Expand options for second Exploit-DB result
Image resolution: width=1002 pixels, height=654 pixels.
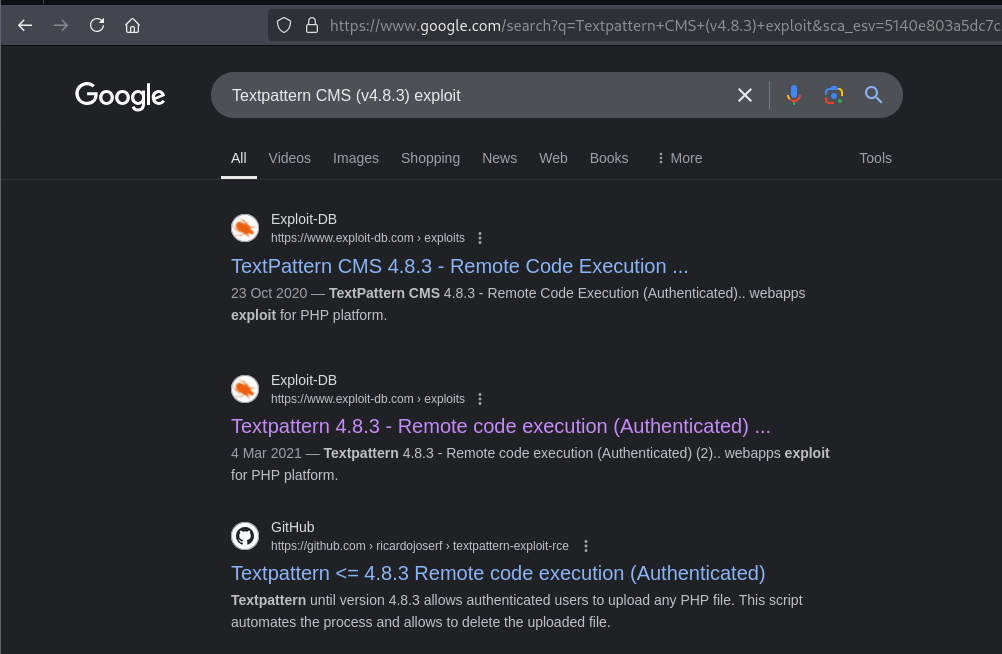[480, 399]
